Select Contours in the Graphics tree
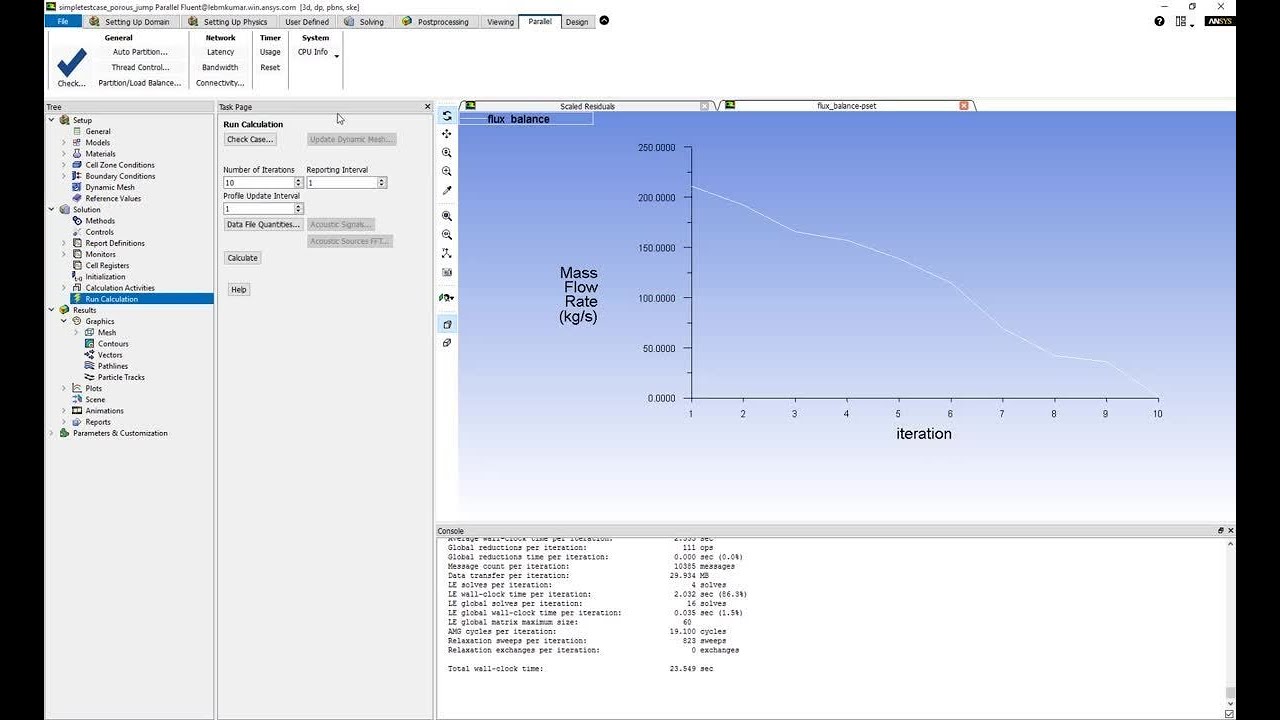The width and height of the screenshot is (1280, 720). click(x=113, y=344)
